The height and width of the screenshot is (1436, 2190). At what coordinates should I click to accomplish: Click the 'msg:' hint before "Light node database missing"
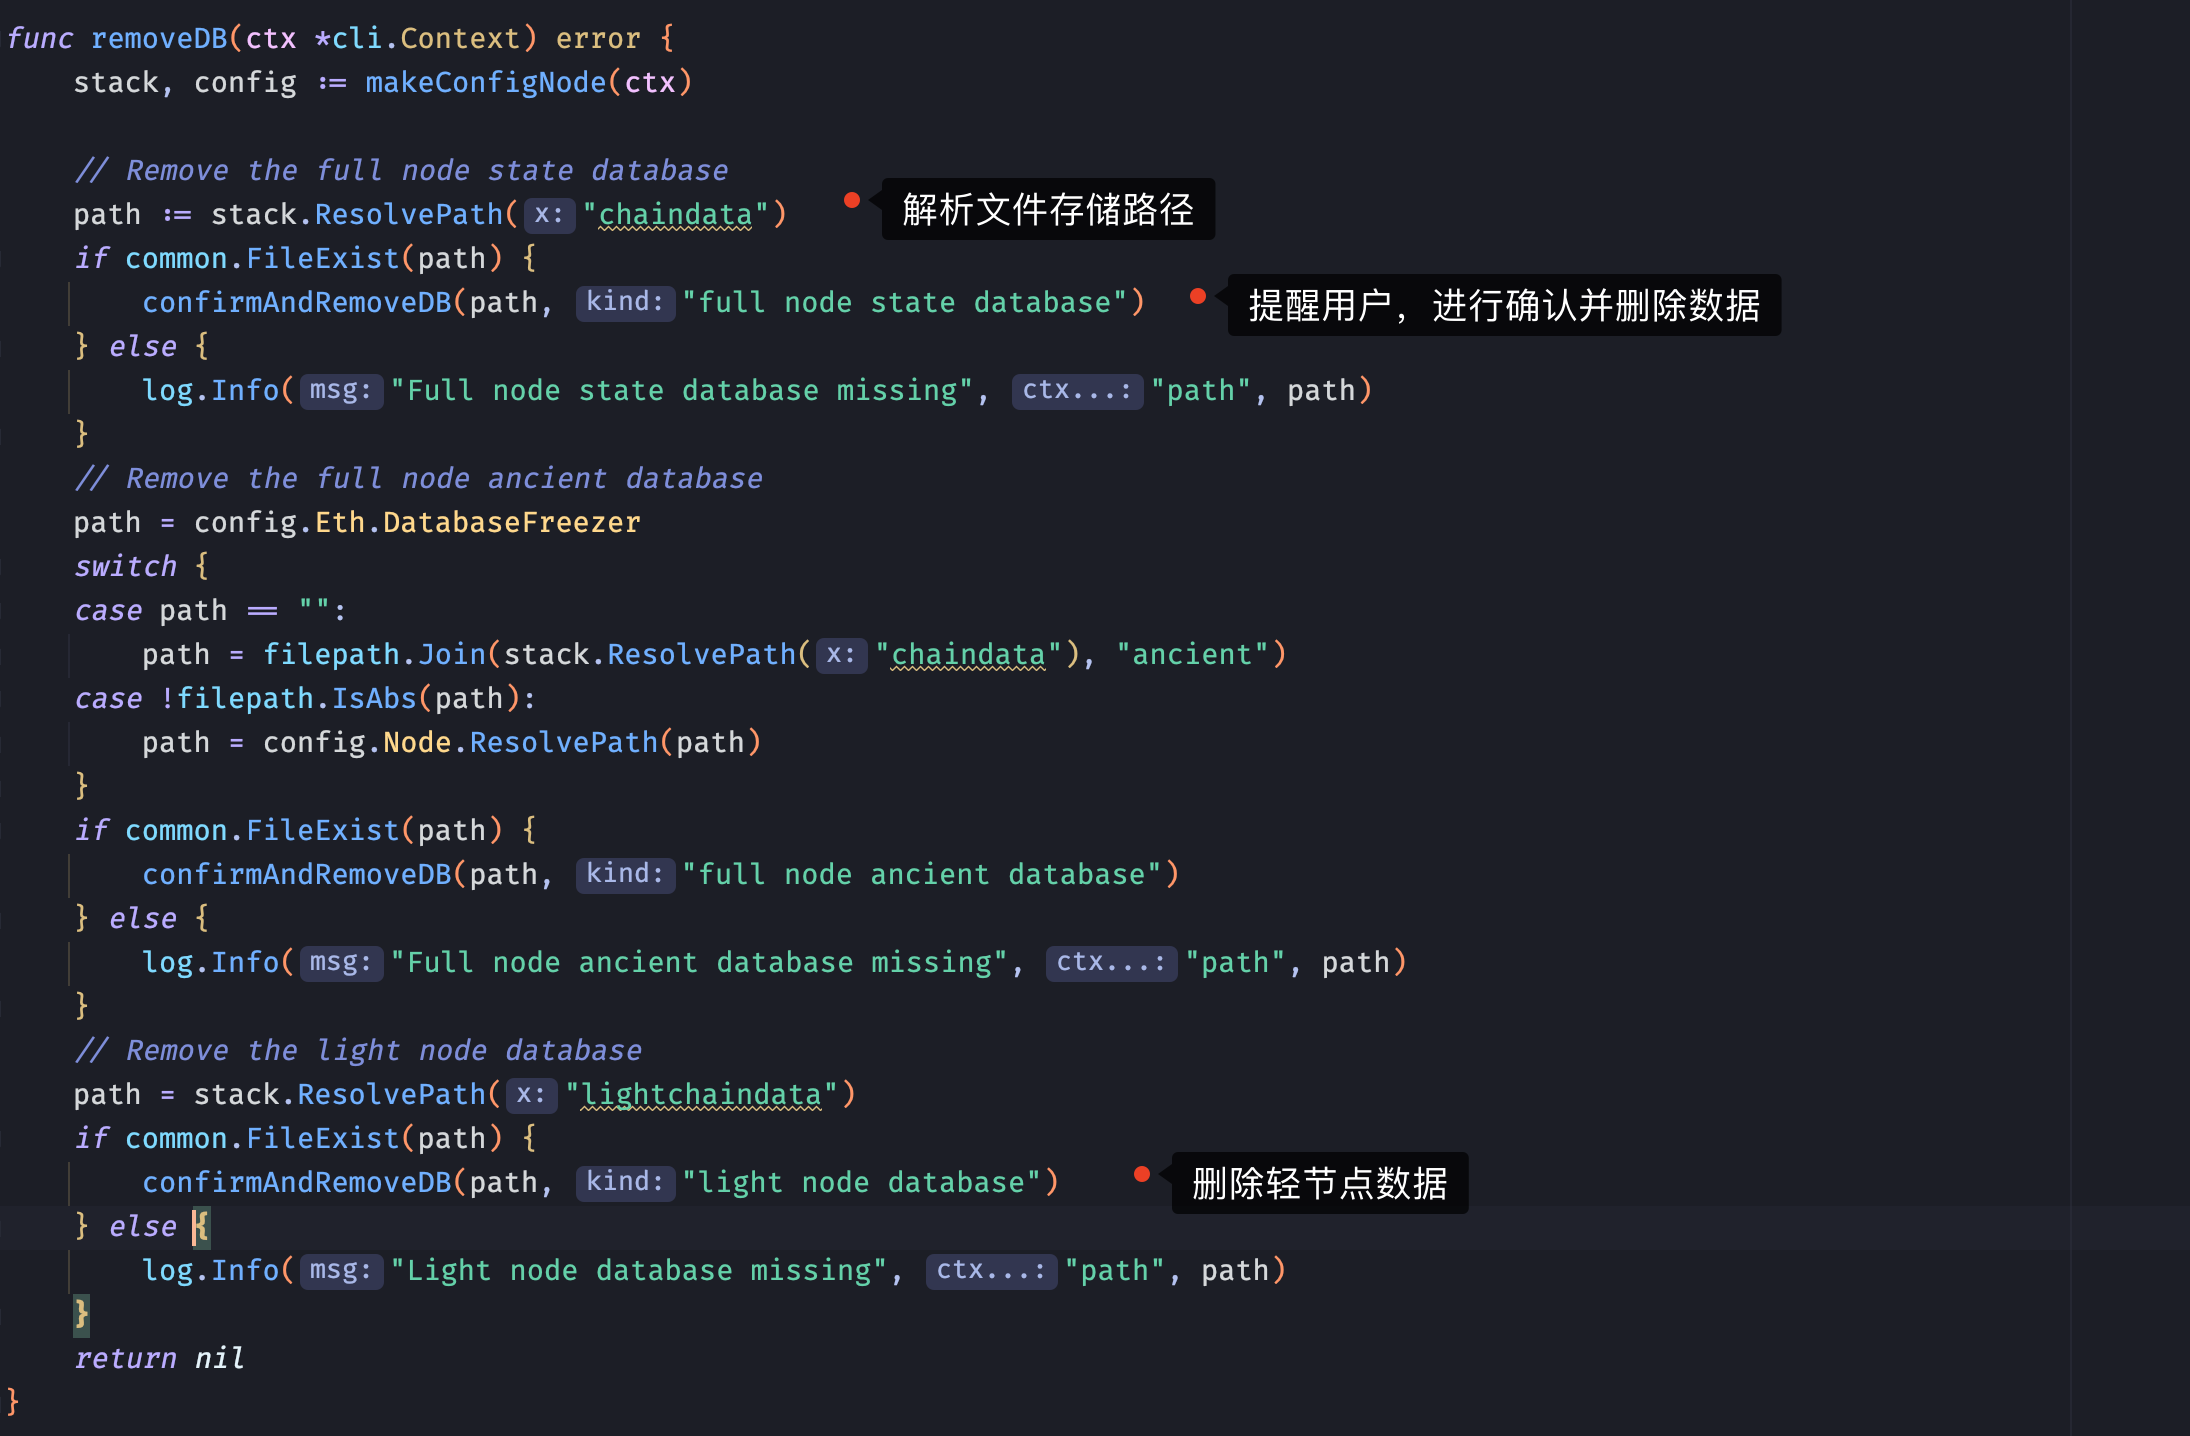click(x=341, y=1270)
